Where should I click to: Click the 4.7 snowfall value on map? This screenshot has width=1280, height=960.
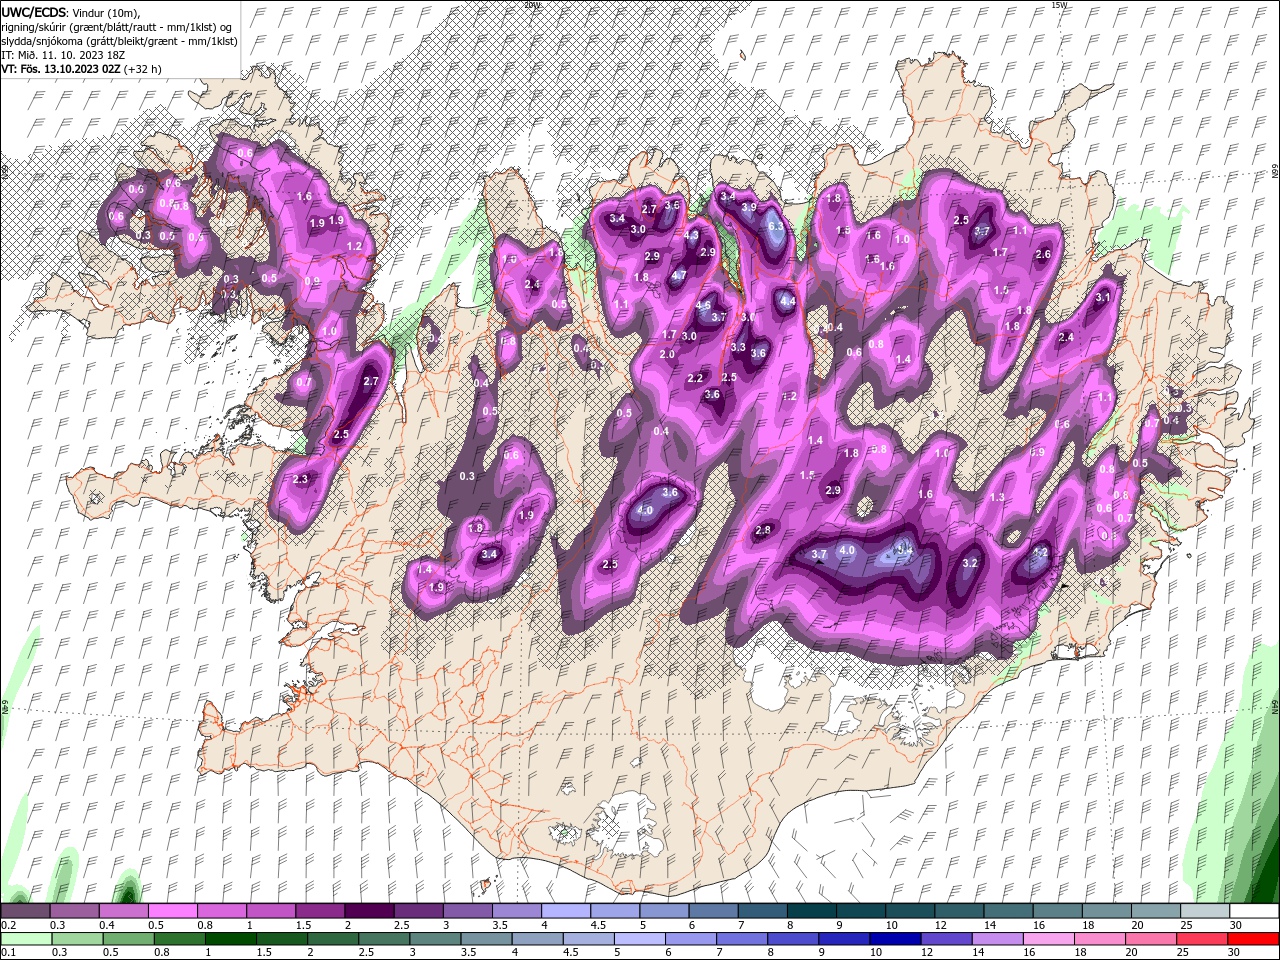[x=679, y=276]
